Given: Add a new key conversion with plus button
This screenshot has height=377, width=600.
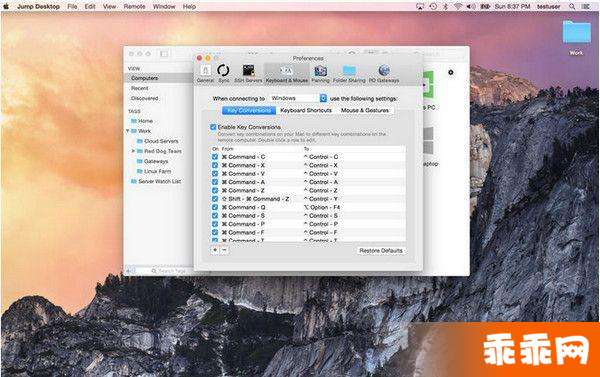Looking at the screenshot, I should pos(215,250).
